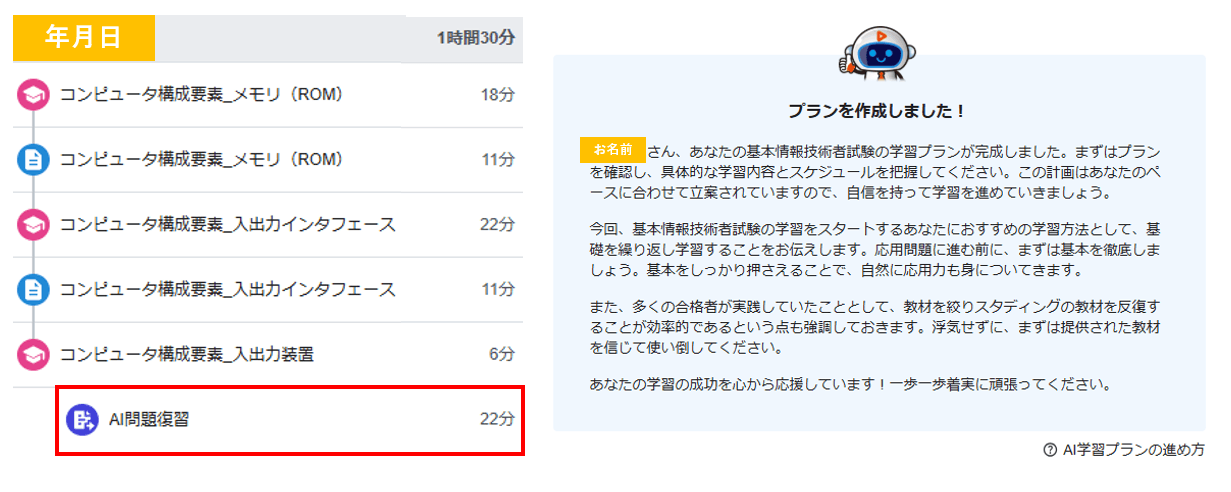Start the AI問題復習 review item
Image resolution: width=1231 pixels, height=492 pixels.
149,420
